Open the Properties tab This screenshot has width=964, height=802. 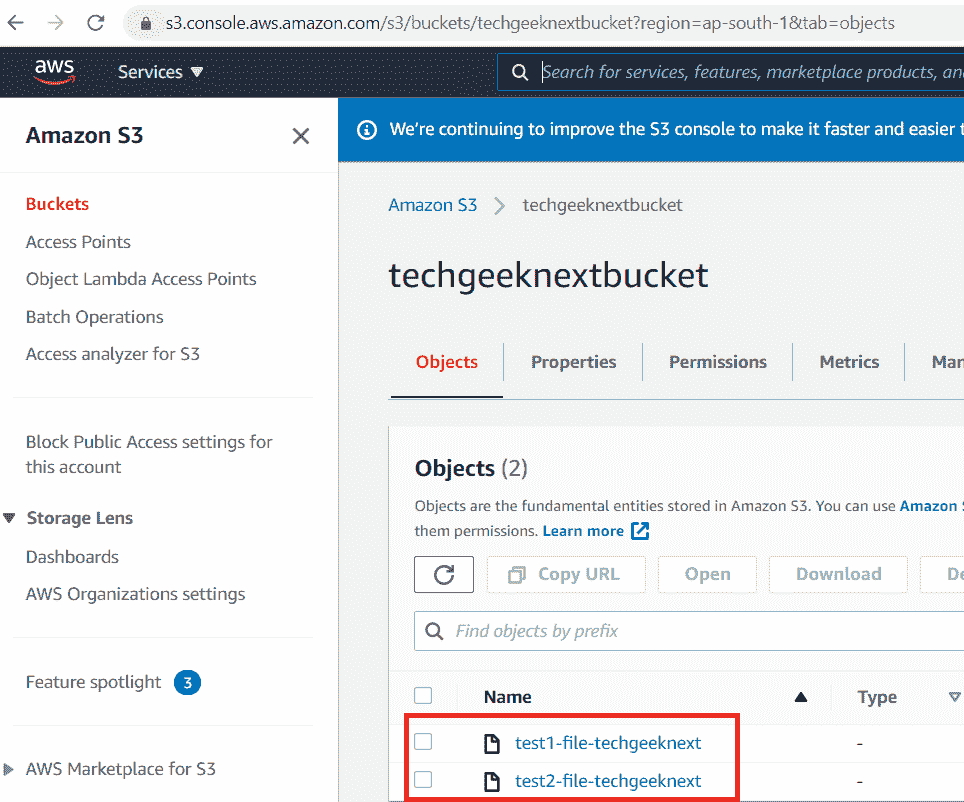(x=574, y=362)
